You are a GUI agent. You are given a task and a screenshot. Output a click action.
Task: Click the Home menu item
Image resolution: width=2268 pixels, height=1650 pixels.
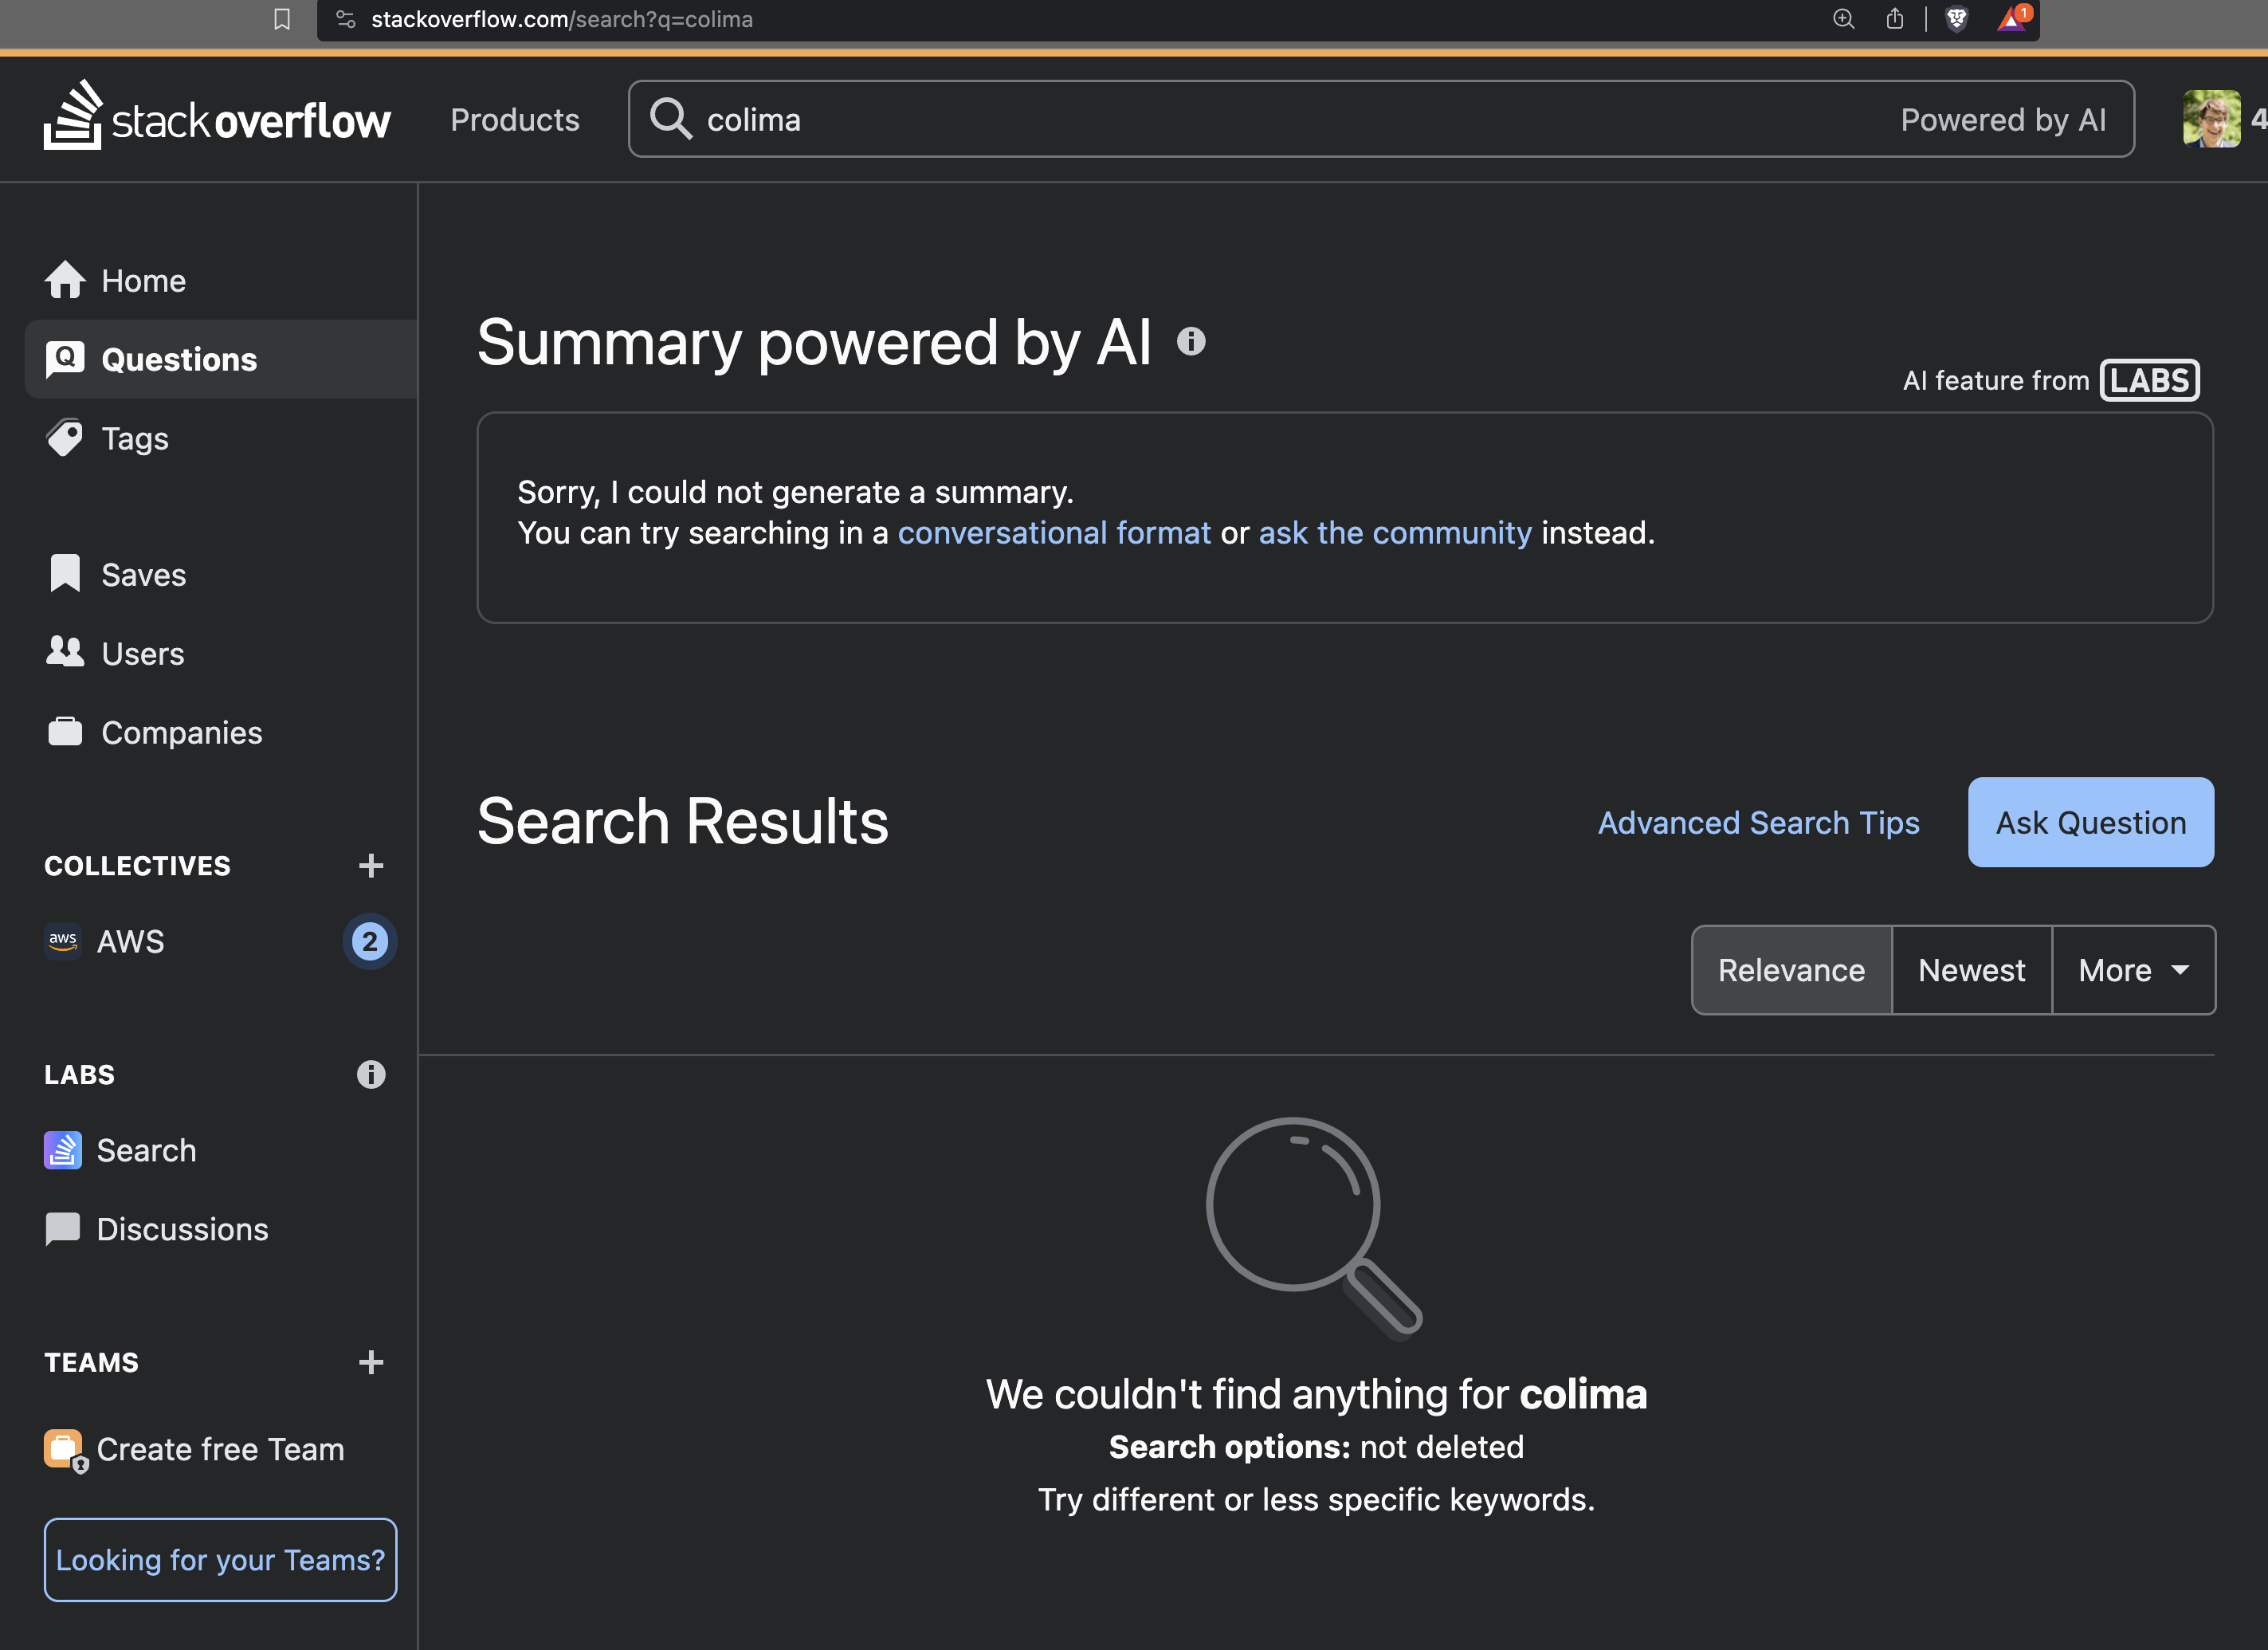[143, 278]
